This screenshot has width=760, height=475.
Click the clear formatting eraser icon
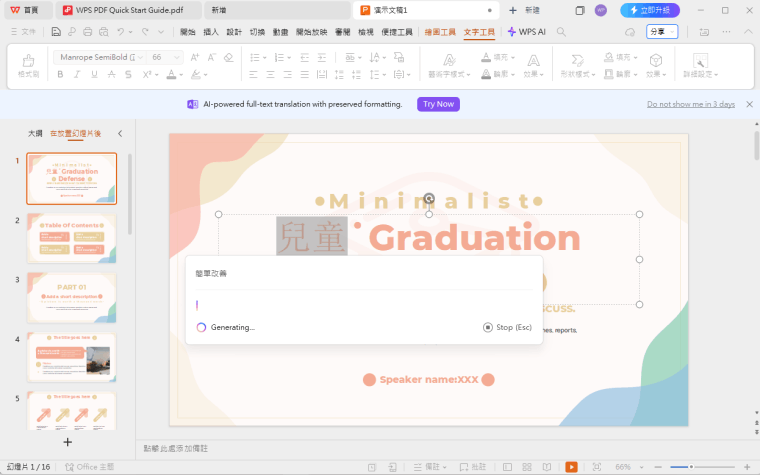pos(228,57)
